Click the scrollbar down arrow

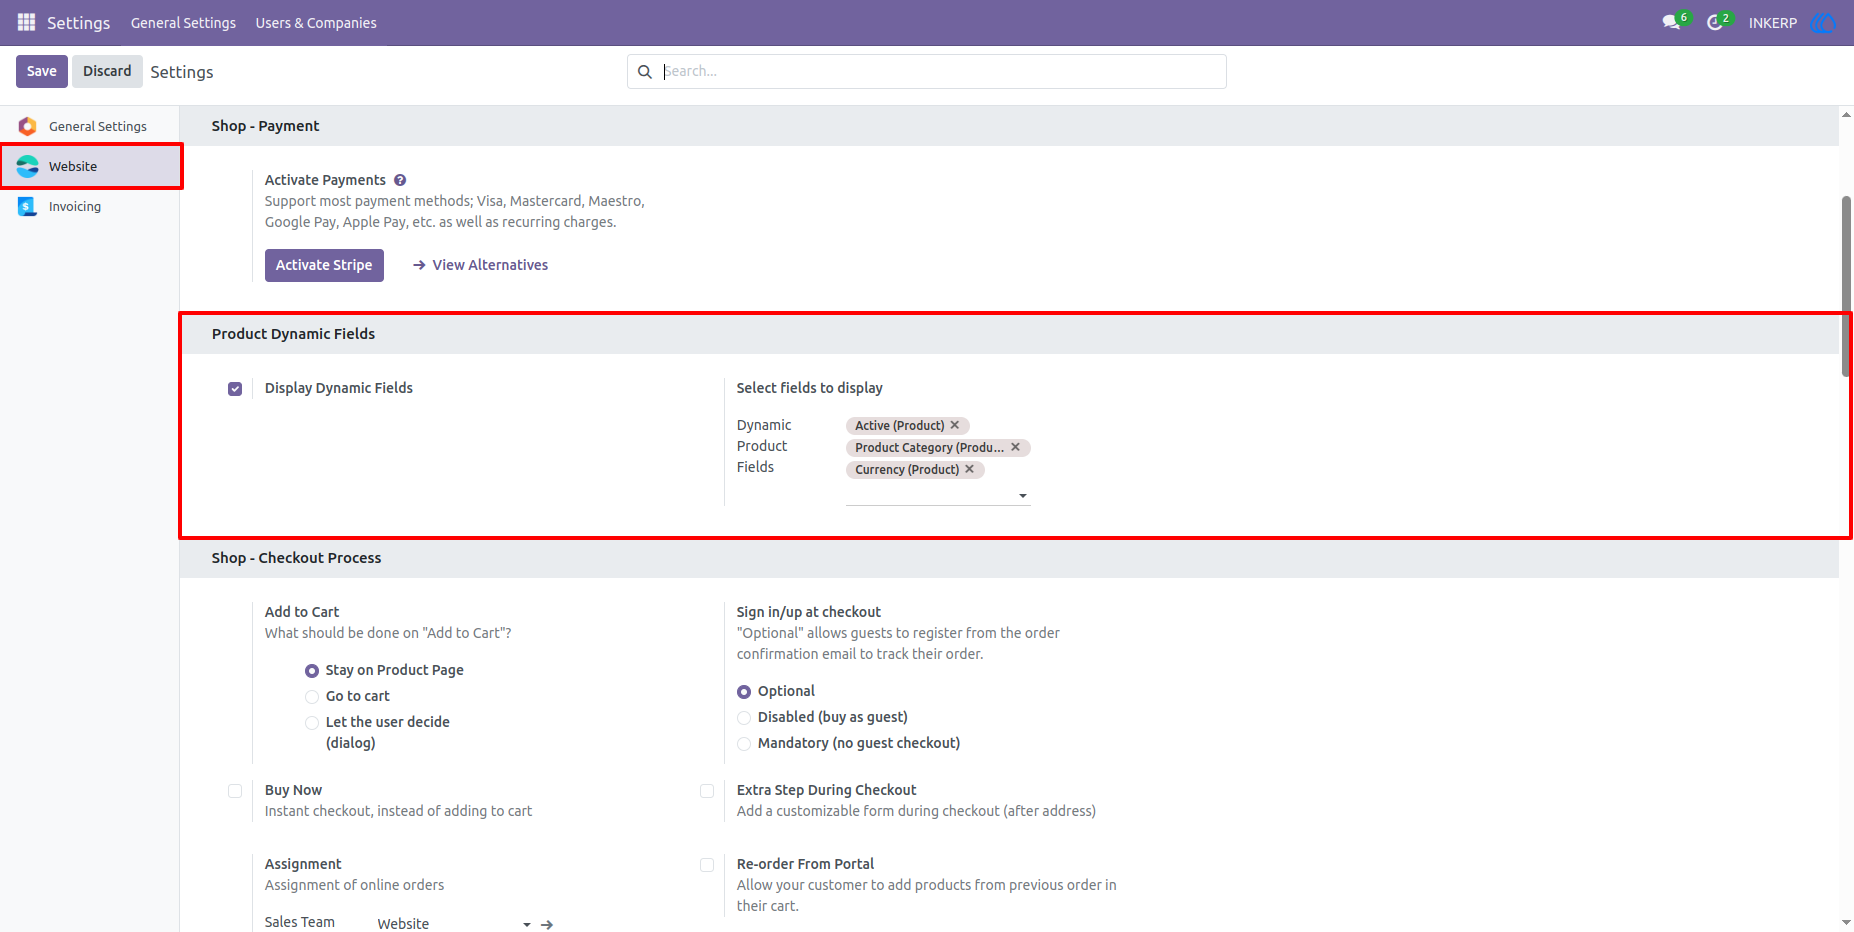point(1846,922)
